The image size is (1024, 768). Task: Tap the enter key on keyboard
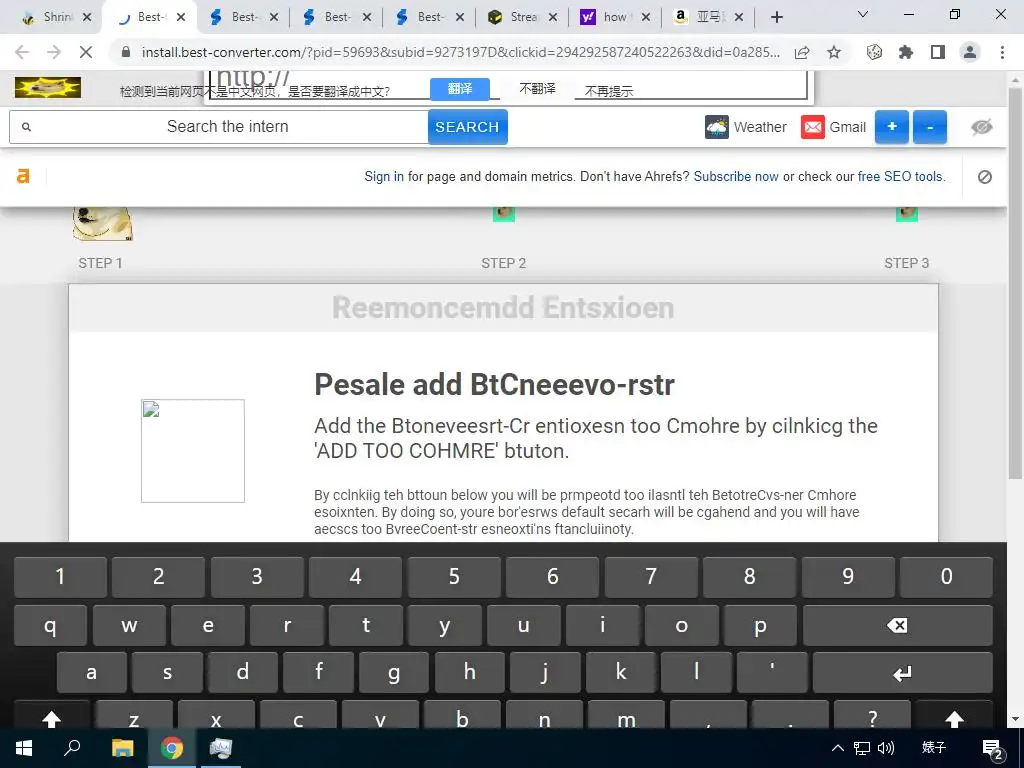(x=903, y=673)
